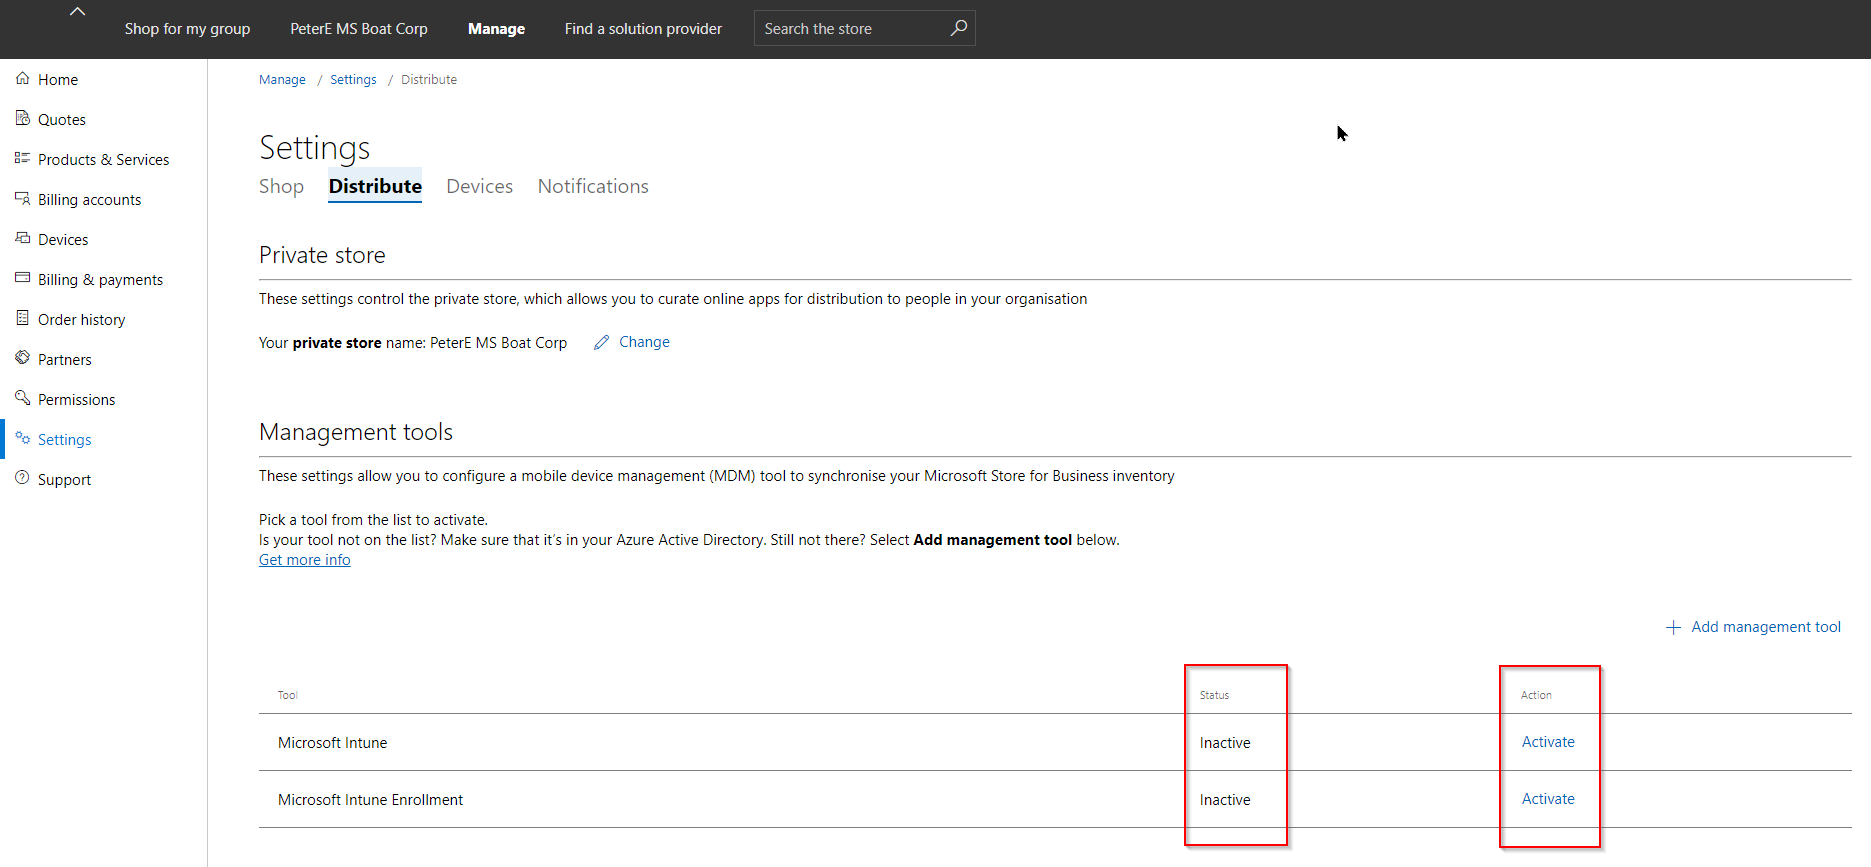Click the Microsoft Intune Enrollment tool name
This screenshot has width=1871, height=867.
tap(370, 800)
